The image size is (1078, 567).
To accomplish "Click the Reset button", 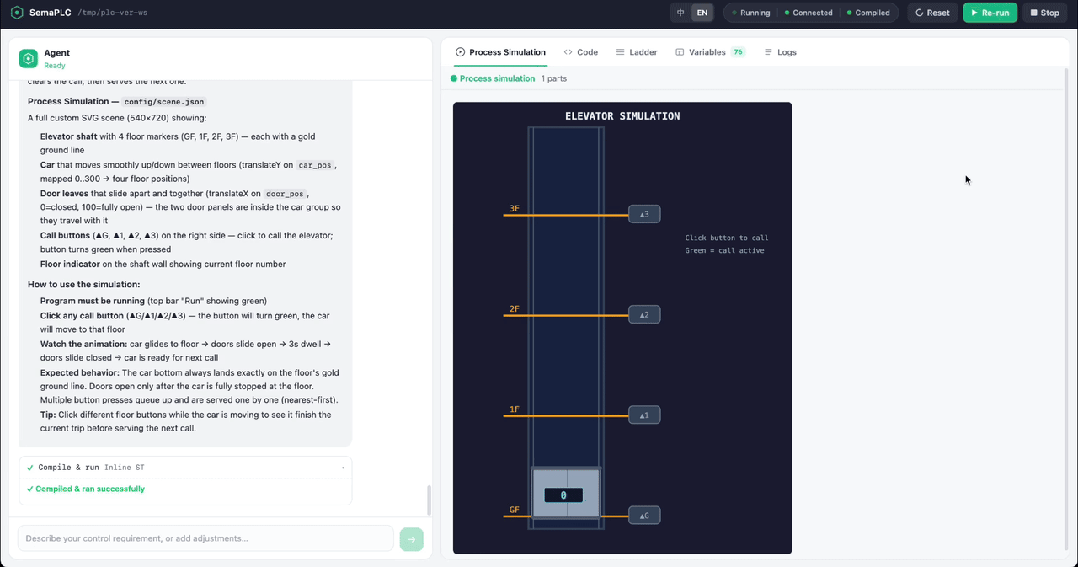I will click(932, 12).
